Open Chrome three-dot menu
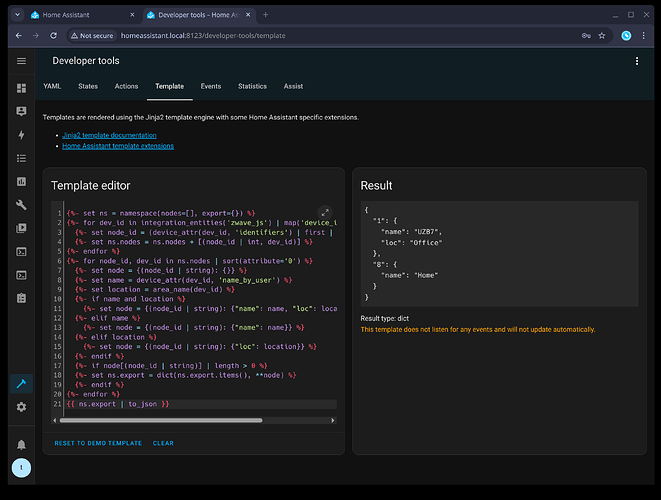Viewport: 661px width, 500px height. pyautogui.click(x=643, y=36)
